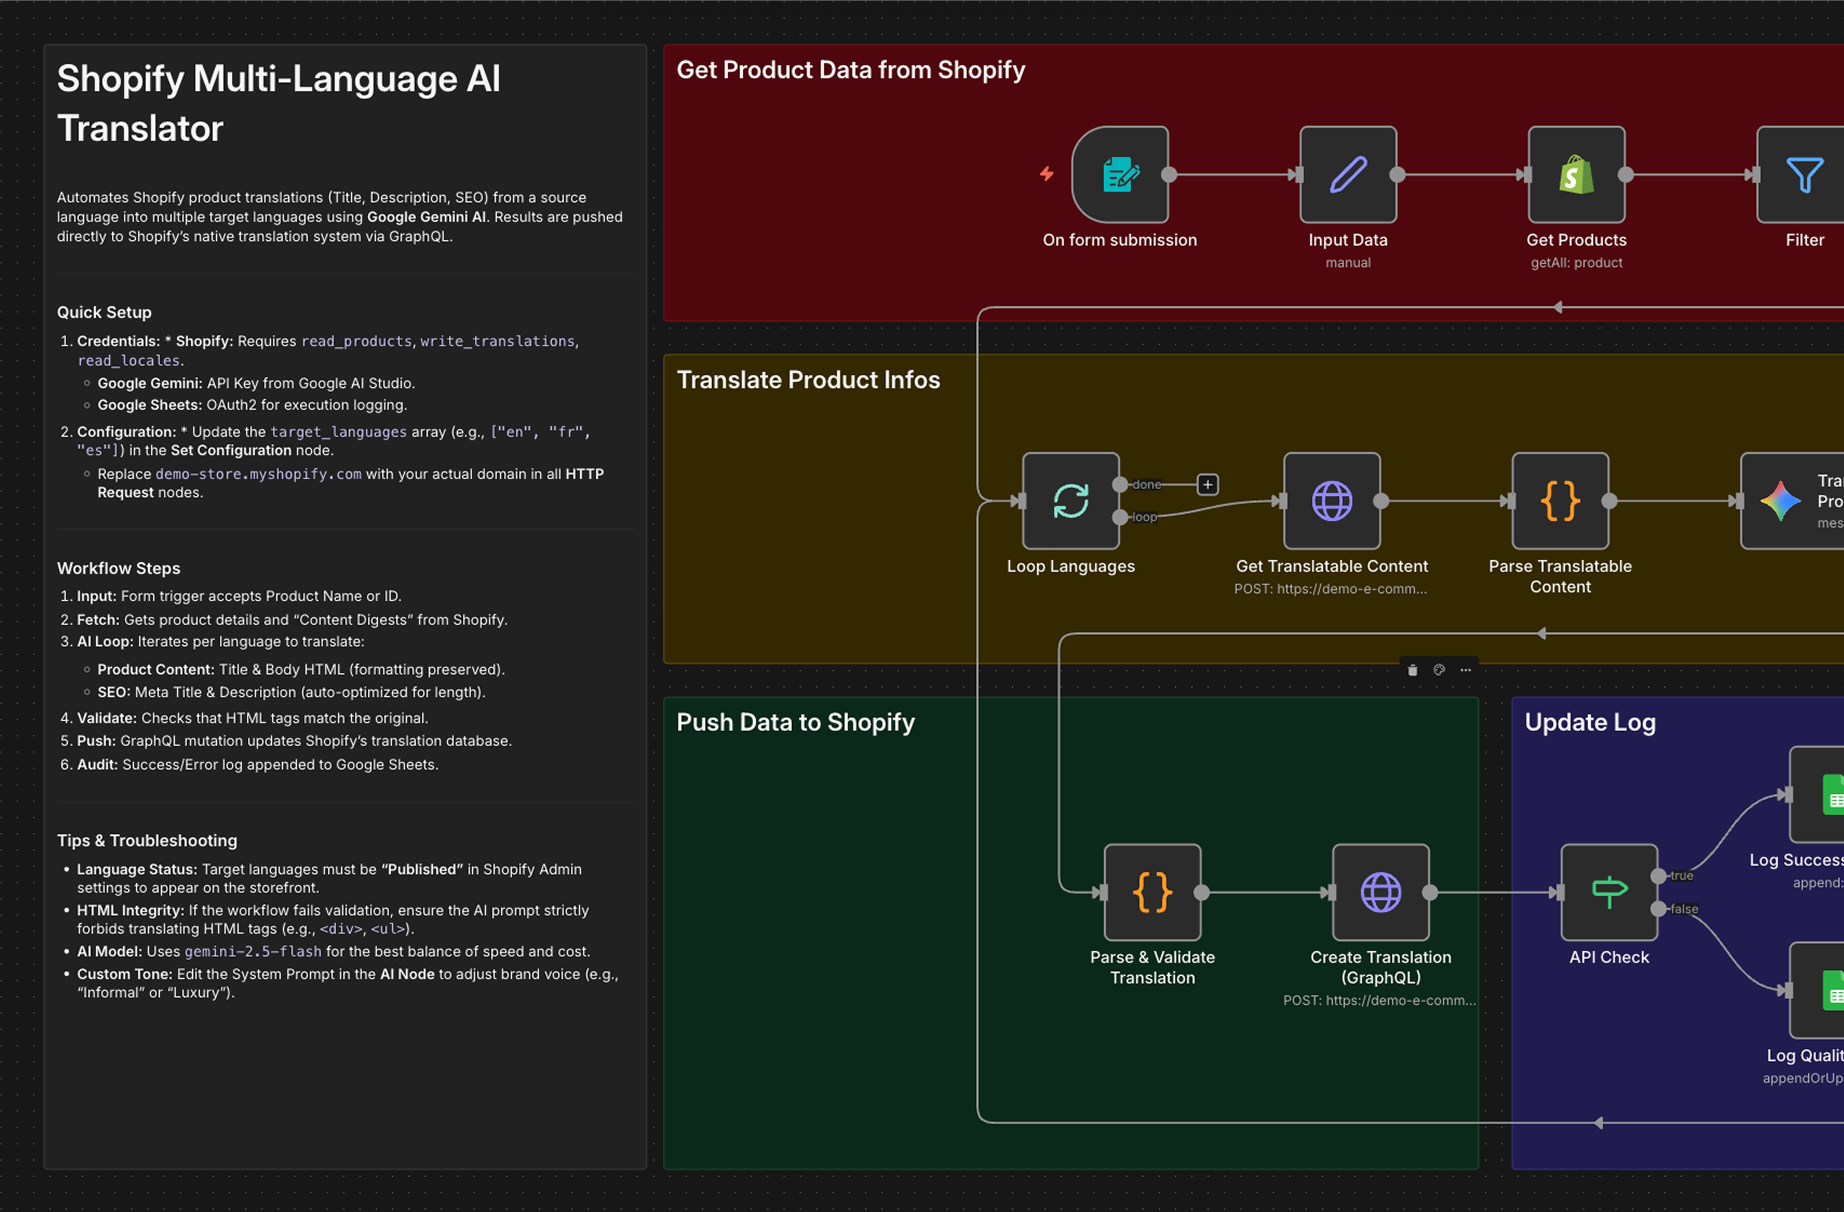Click the Loop Languages node icon
Image resolution: width=1844 pixels, height=1212 pixels.
click(1070, 501)
